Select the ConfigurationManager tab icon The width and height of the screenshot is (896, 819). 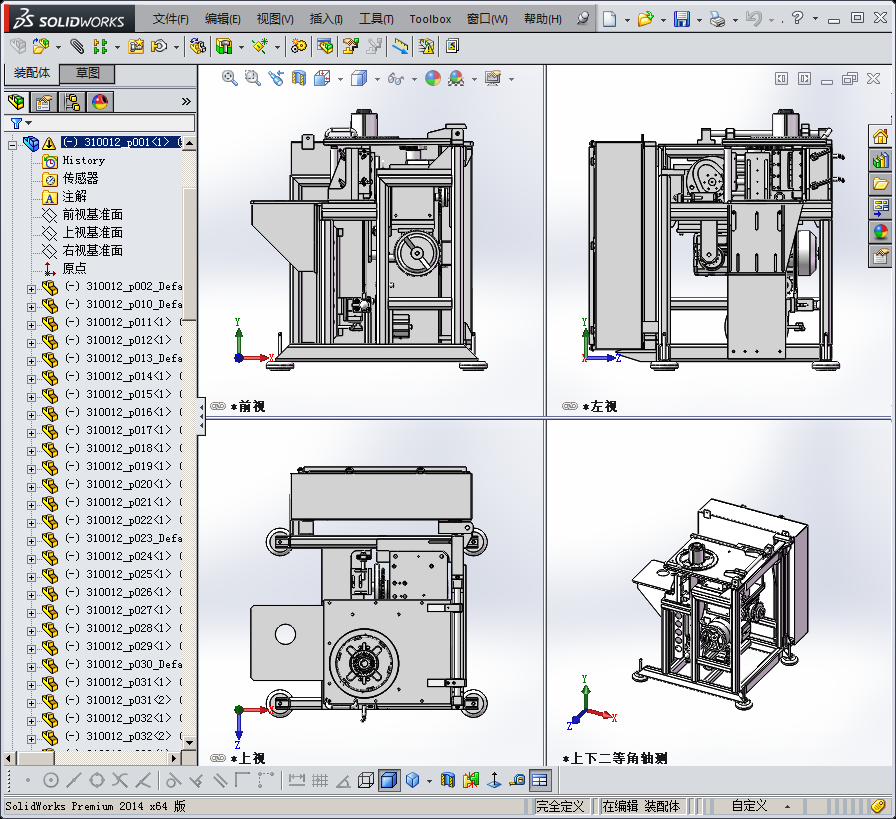click(x=72, y=101)
